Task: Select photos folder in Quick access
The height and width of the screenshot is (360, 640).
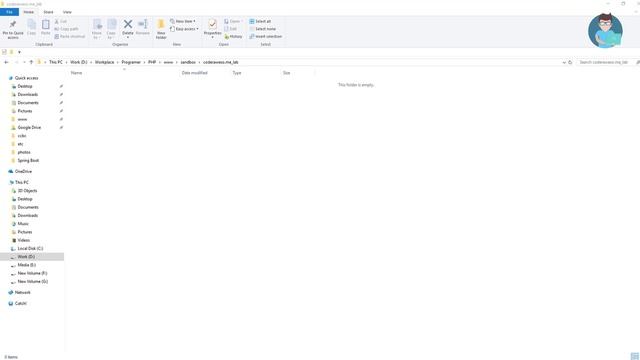Action: coord(24,152)
